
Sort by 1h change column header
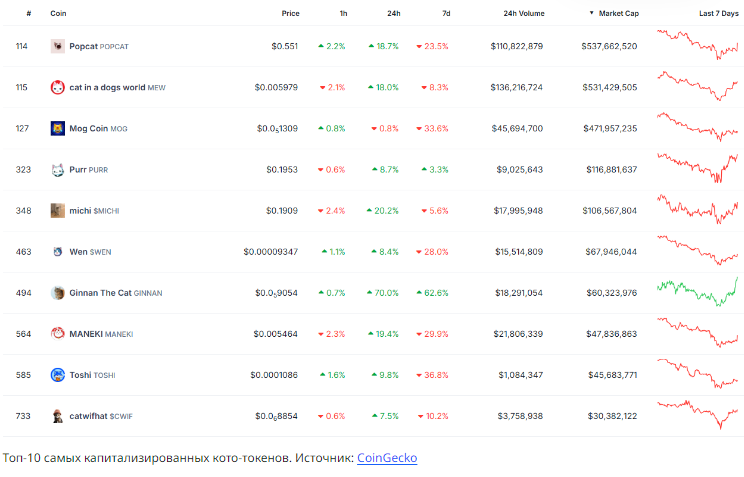pyautogui.click(x=344, y=13)
